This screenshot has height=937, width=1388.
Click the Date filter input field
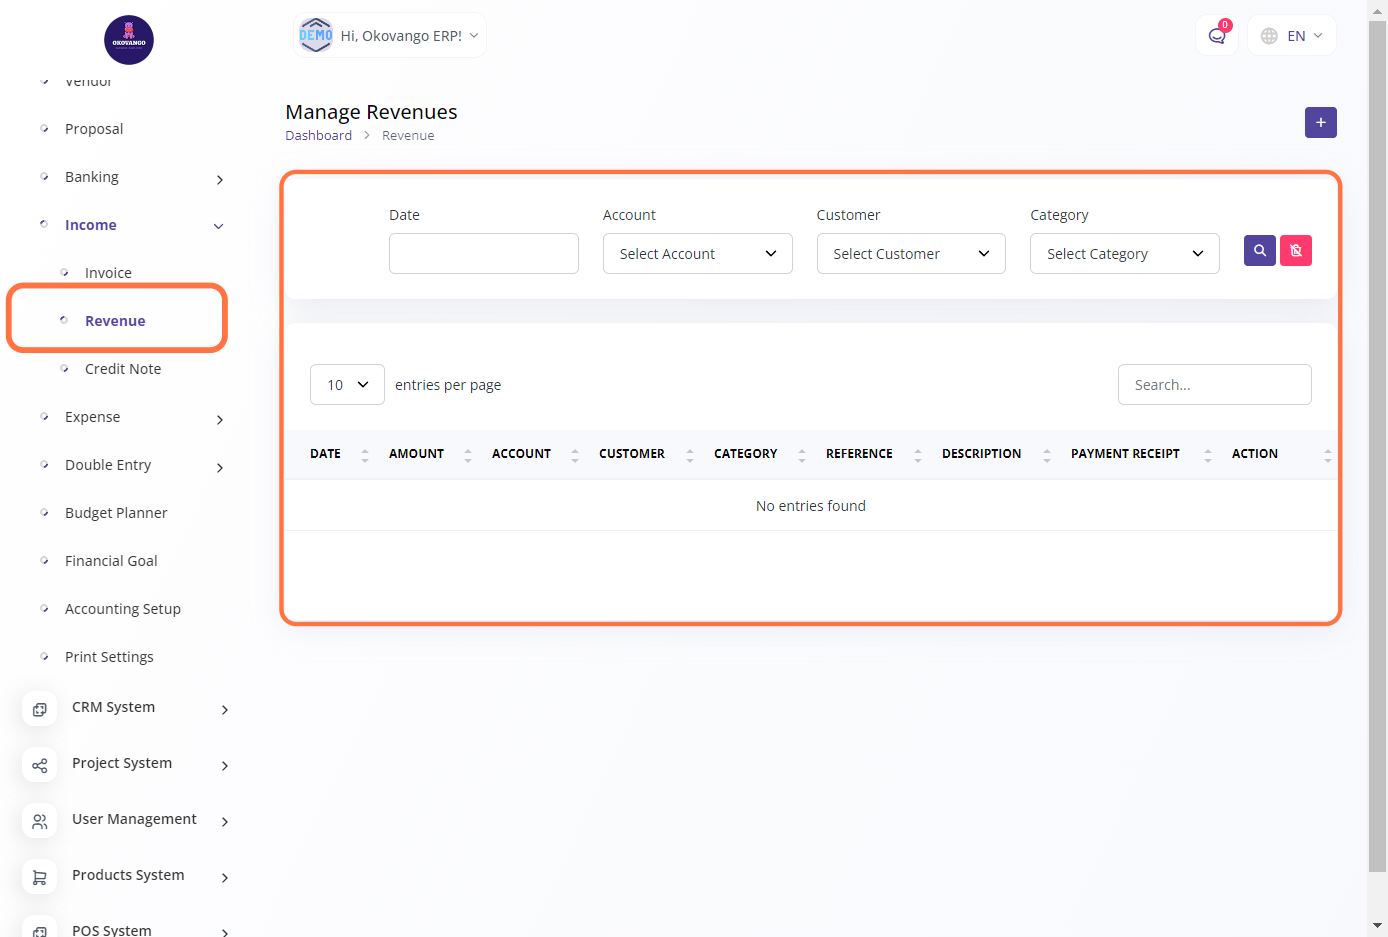[483, 254]
